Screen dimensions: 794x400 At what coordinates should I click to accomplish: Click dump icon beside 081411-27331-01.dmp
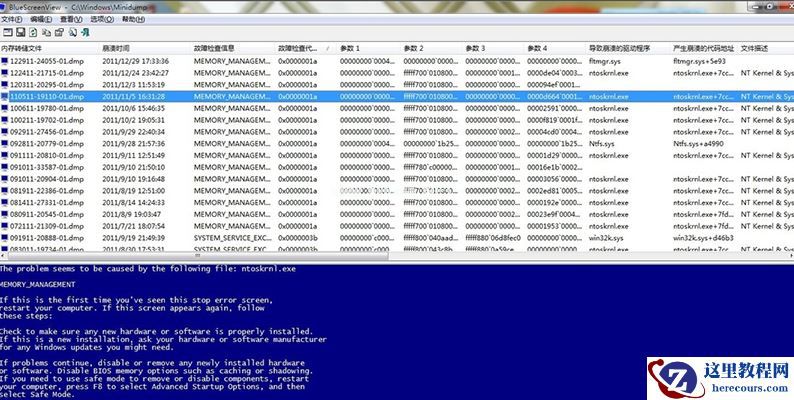[5, 203]
